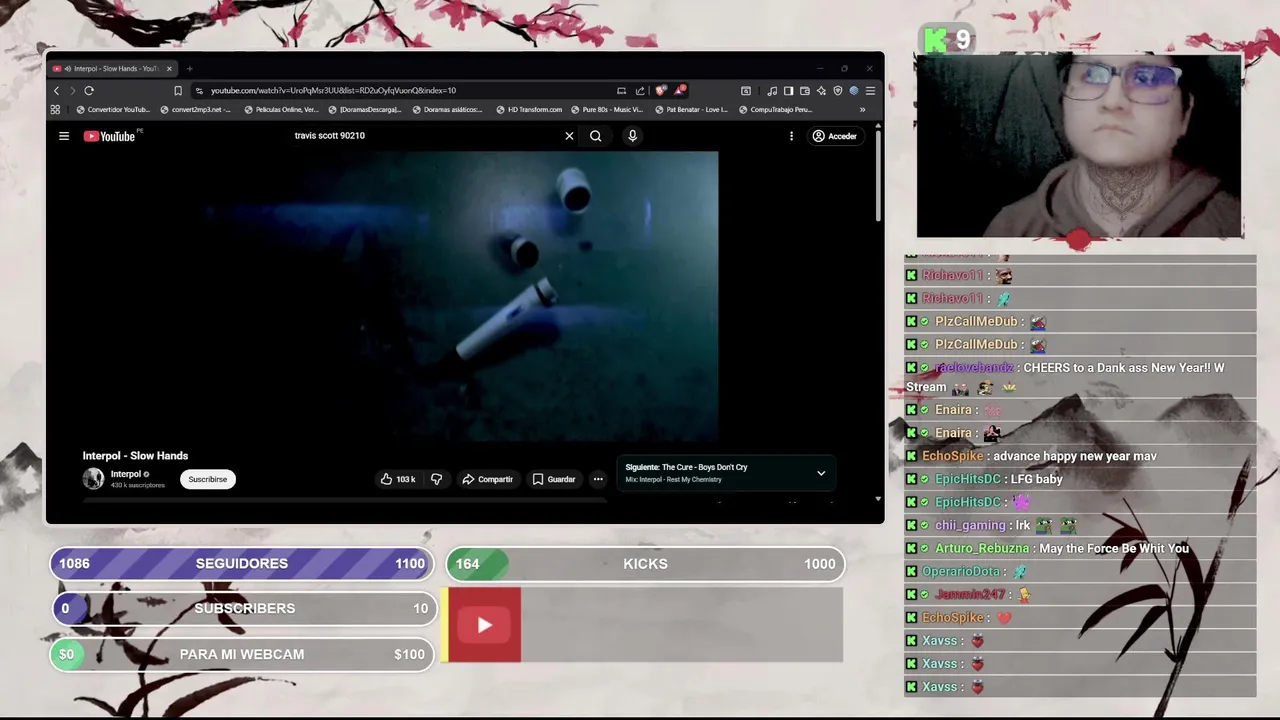Open CompuTrabajo Peru bookmark
1280x720 pixels.
tap(776, 110)
